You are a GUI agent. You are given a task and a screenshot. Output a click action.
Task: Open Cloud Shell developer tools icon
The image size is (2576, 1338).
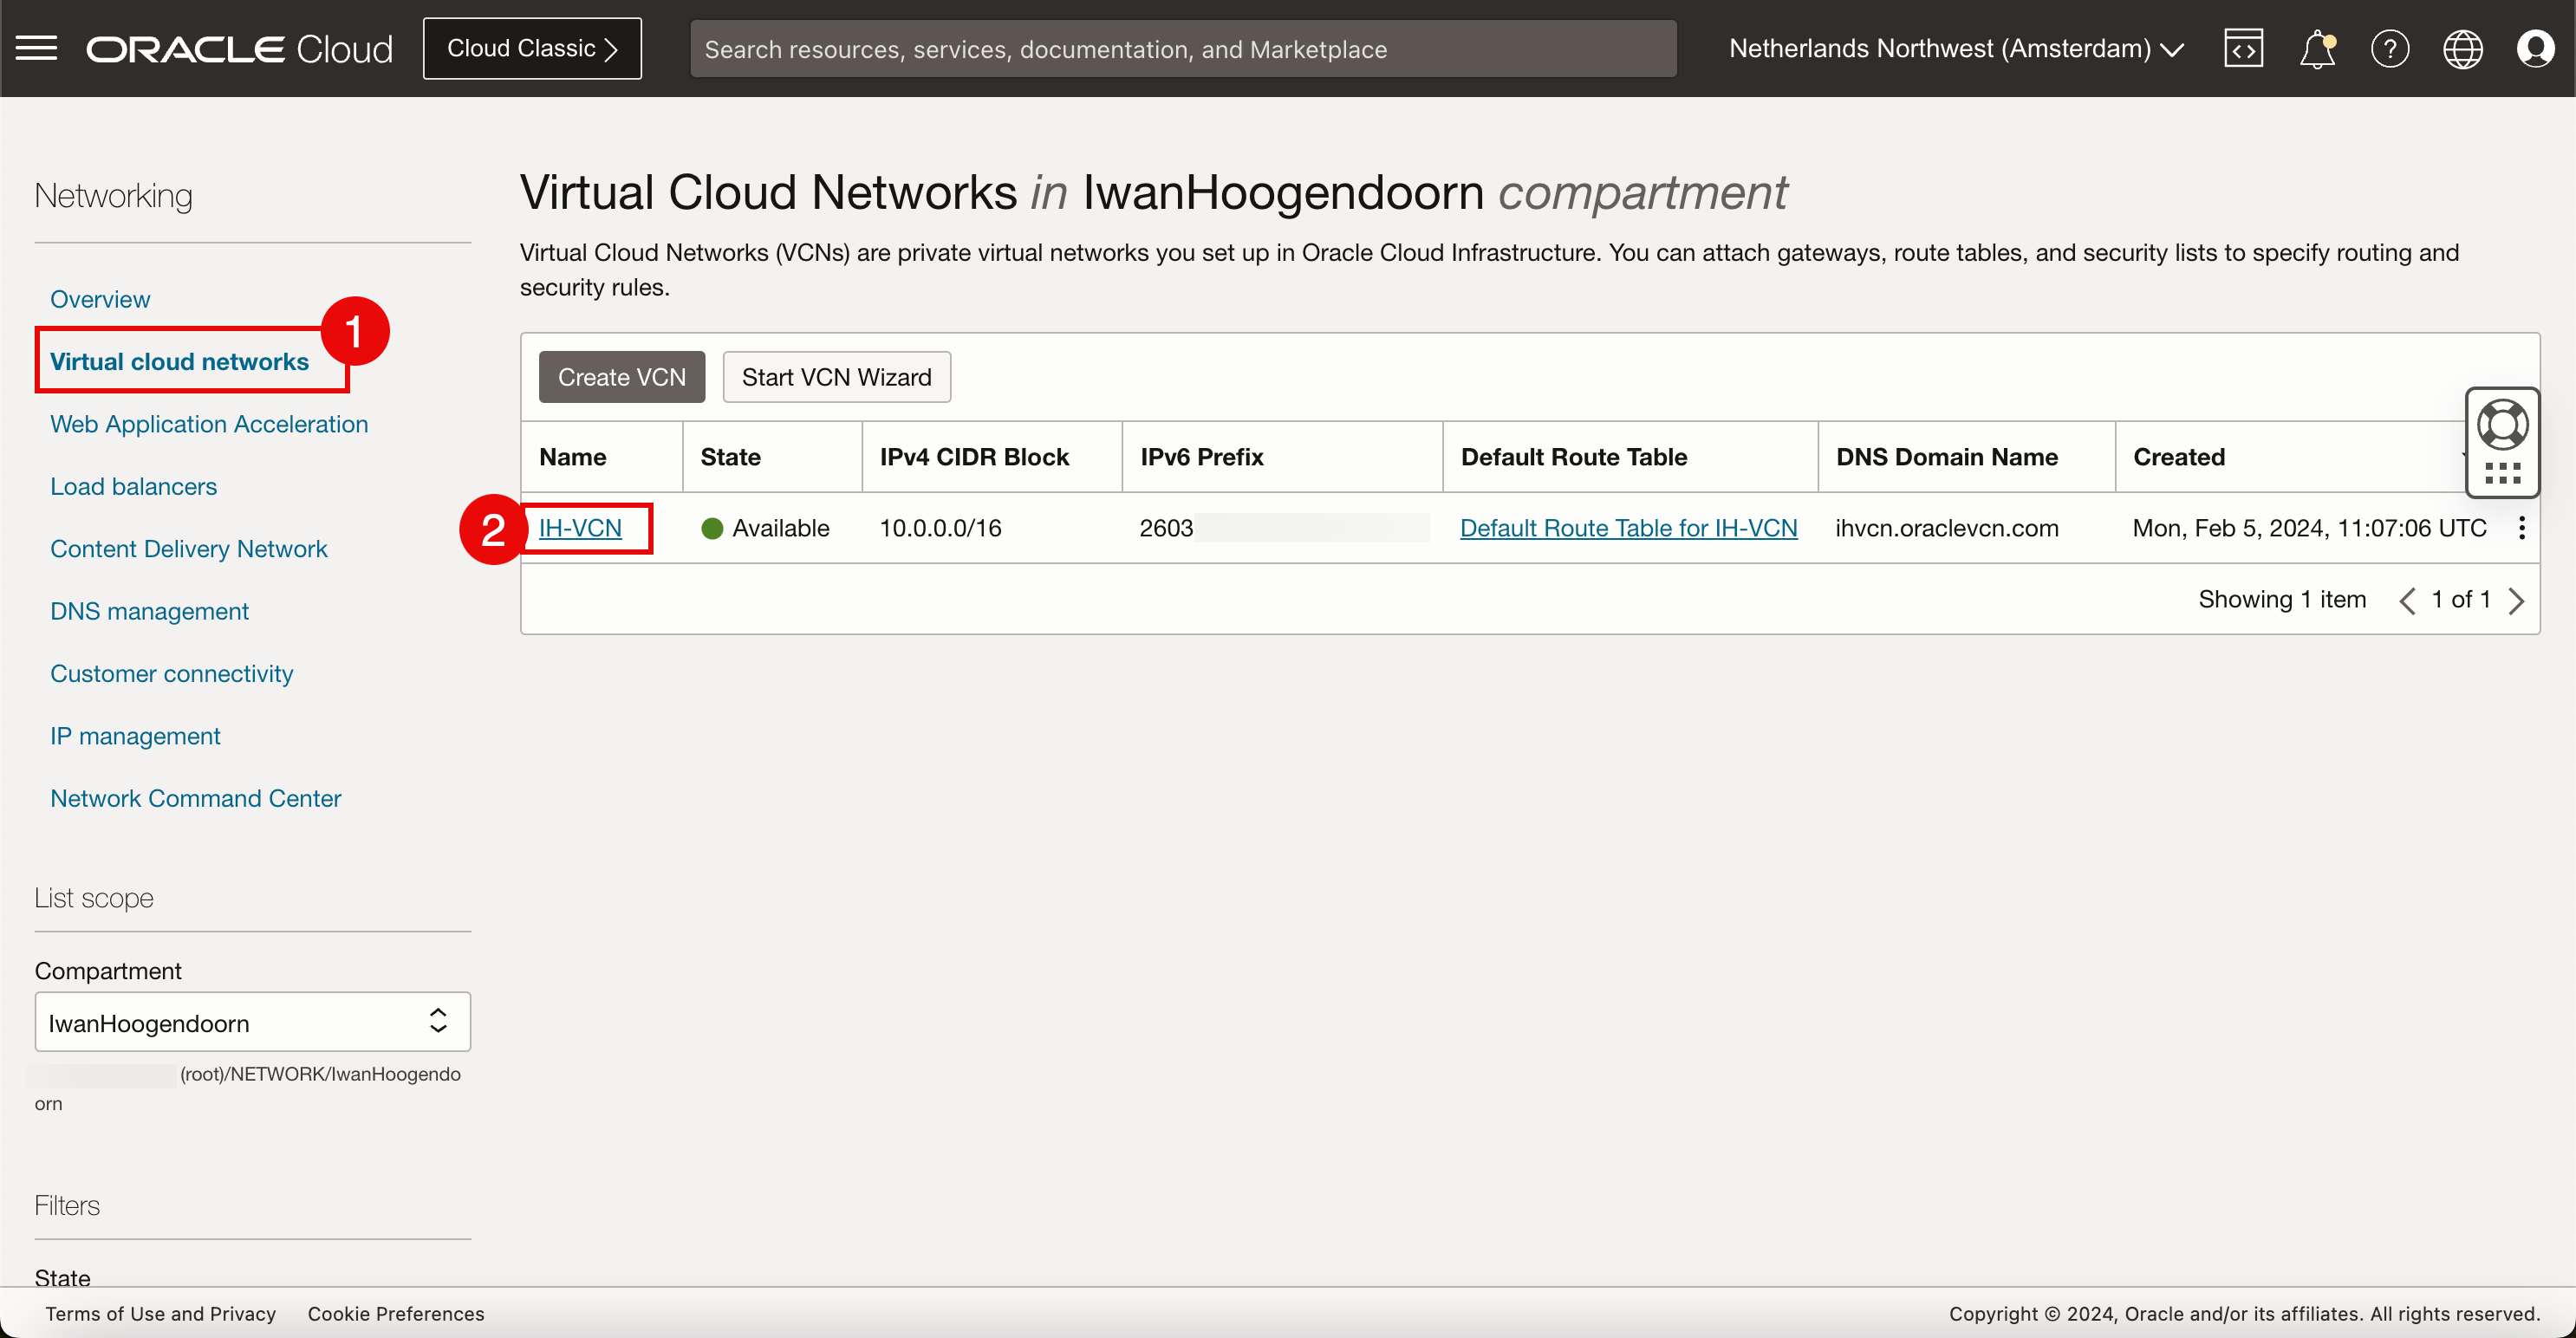(2243, 48)
